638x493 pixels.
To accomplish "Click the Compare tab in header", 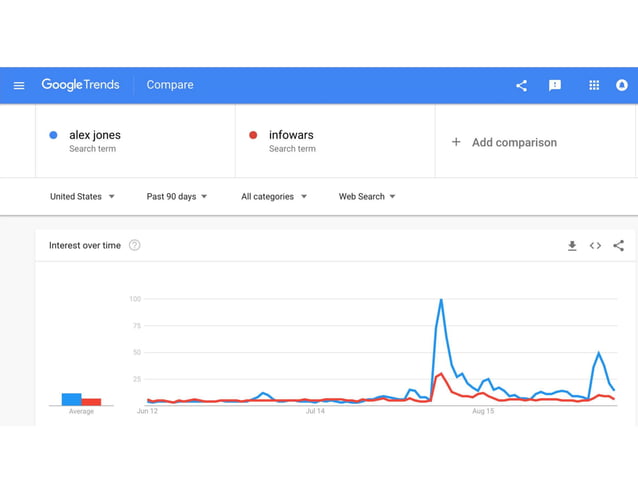I will coord(170,85).
